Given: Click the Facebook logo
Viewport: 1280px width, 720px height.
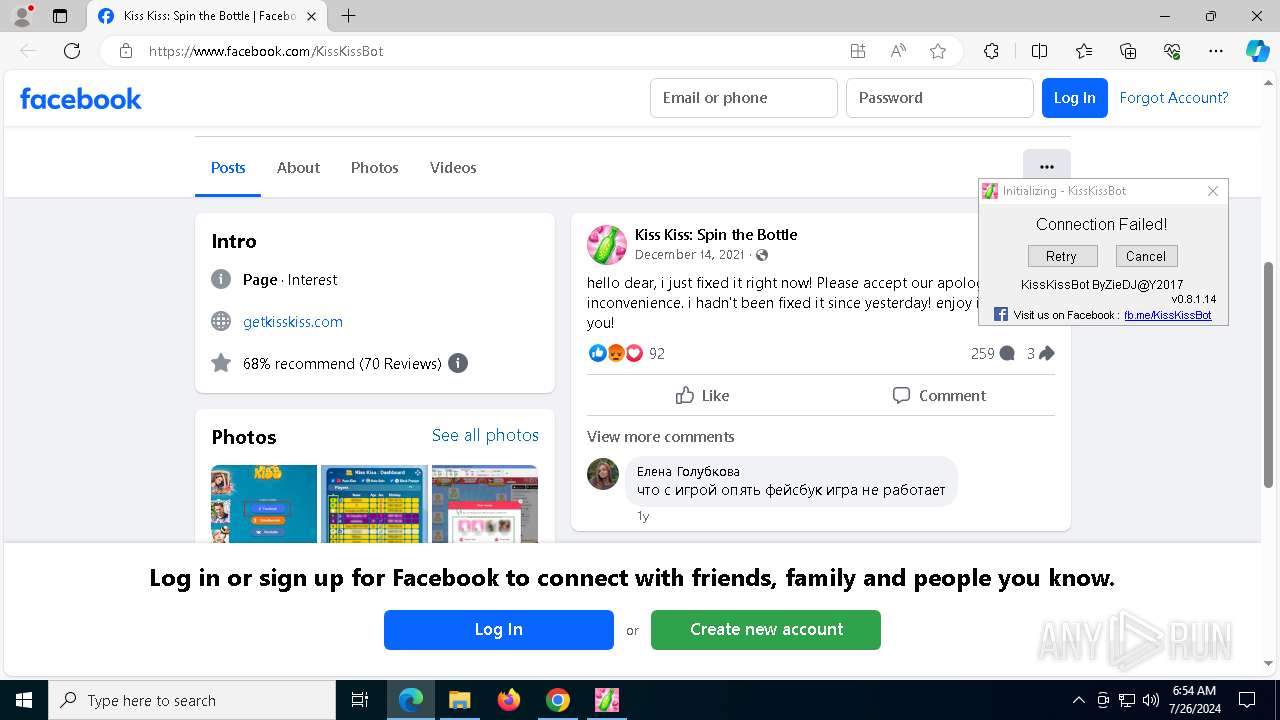Looking at the screenshot, I should click(x=81, y=98).
